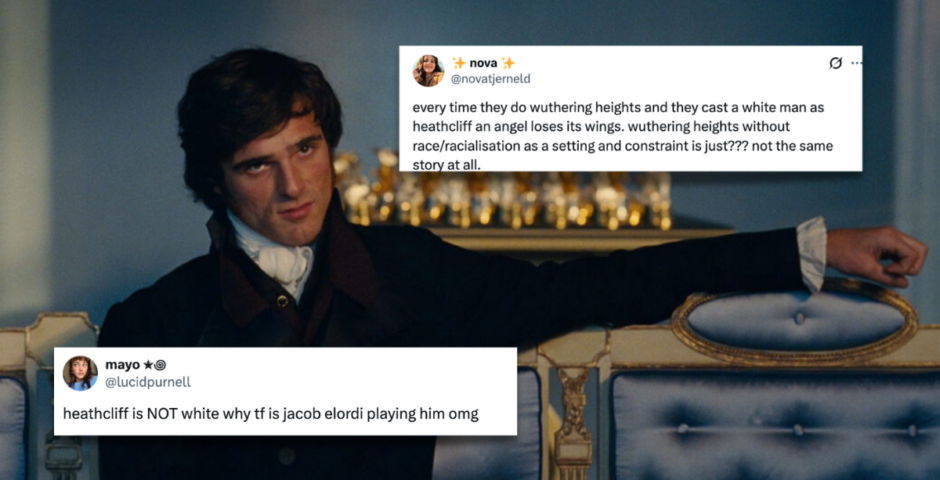Visit the @novatjerneld handle
940x480 pixels.
(492, 79)
